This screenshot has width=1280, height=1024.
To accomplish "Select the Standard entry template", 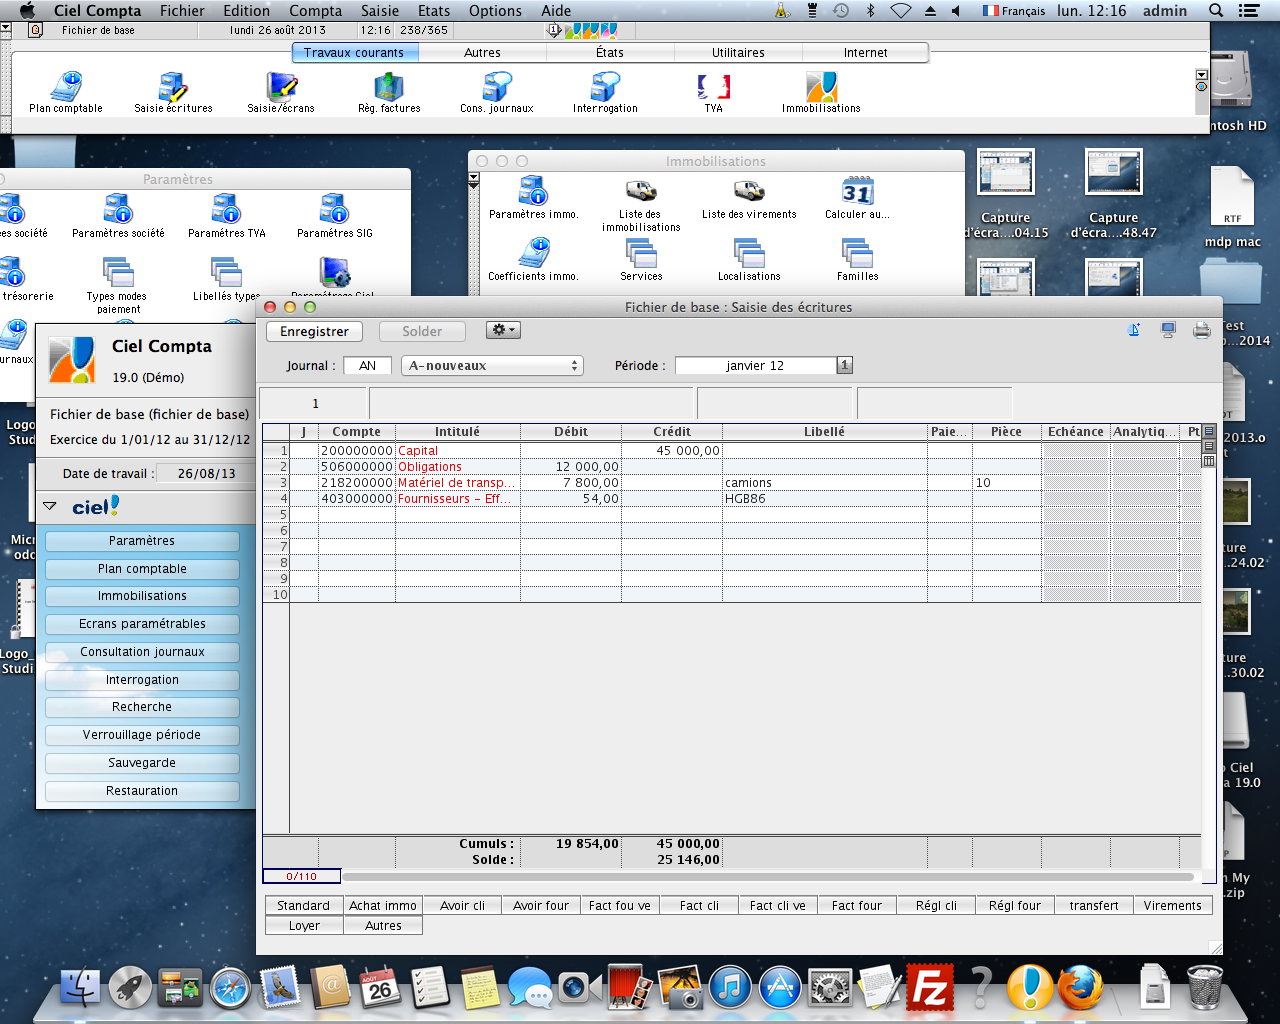I will tap(304, 905).
